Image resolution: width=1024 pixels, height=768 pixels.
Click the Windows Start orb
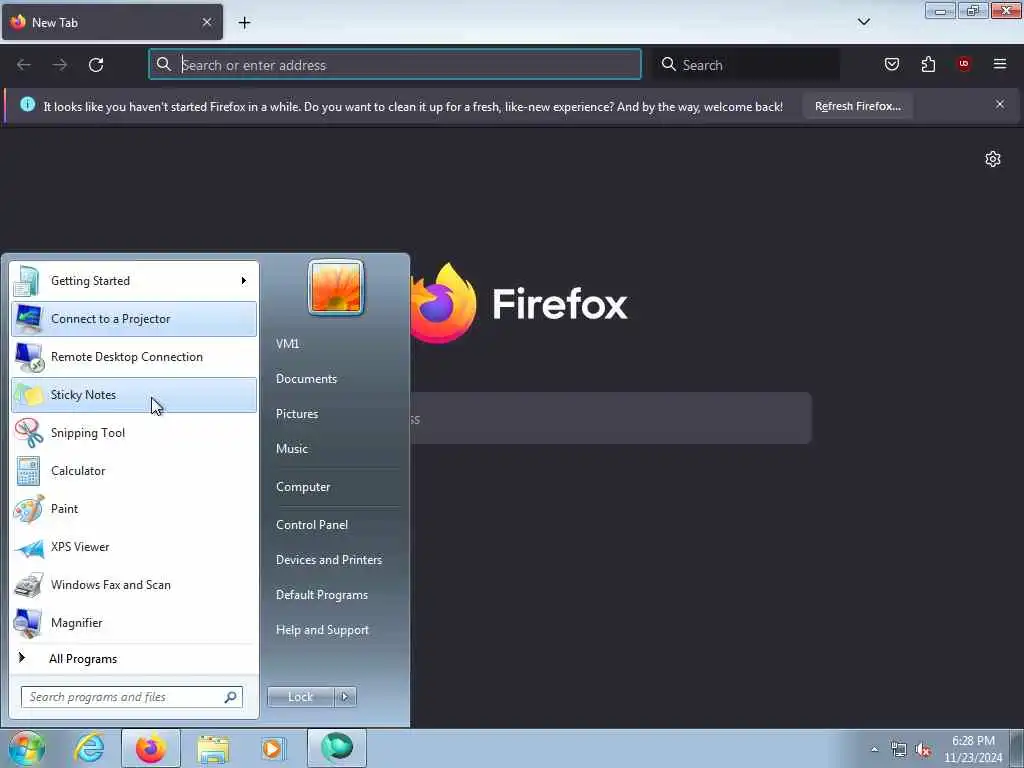(x=26, y=748)
